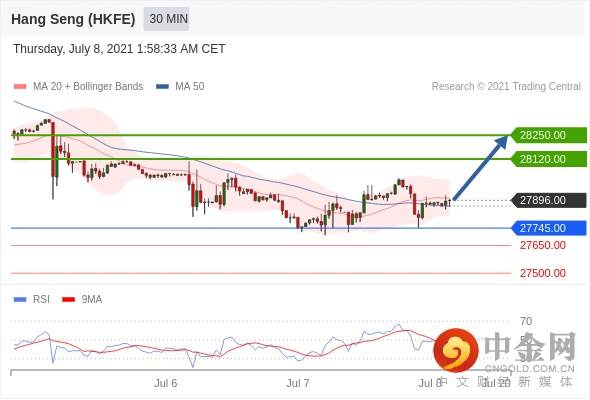Click the MA 20 + Bollinger Bands legend swatch
The height and width of the screenshot is (400, 590).
coord(20,87)
